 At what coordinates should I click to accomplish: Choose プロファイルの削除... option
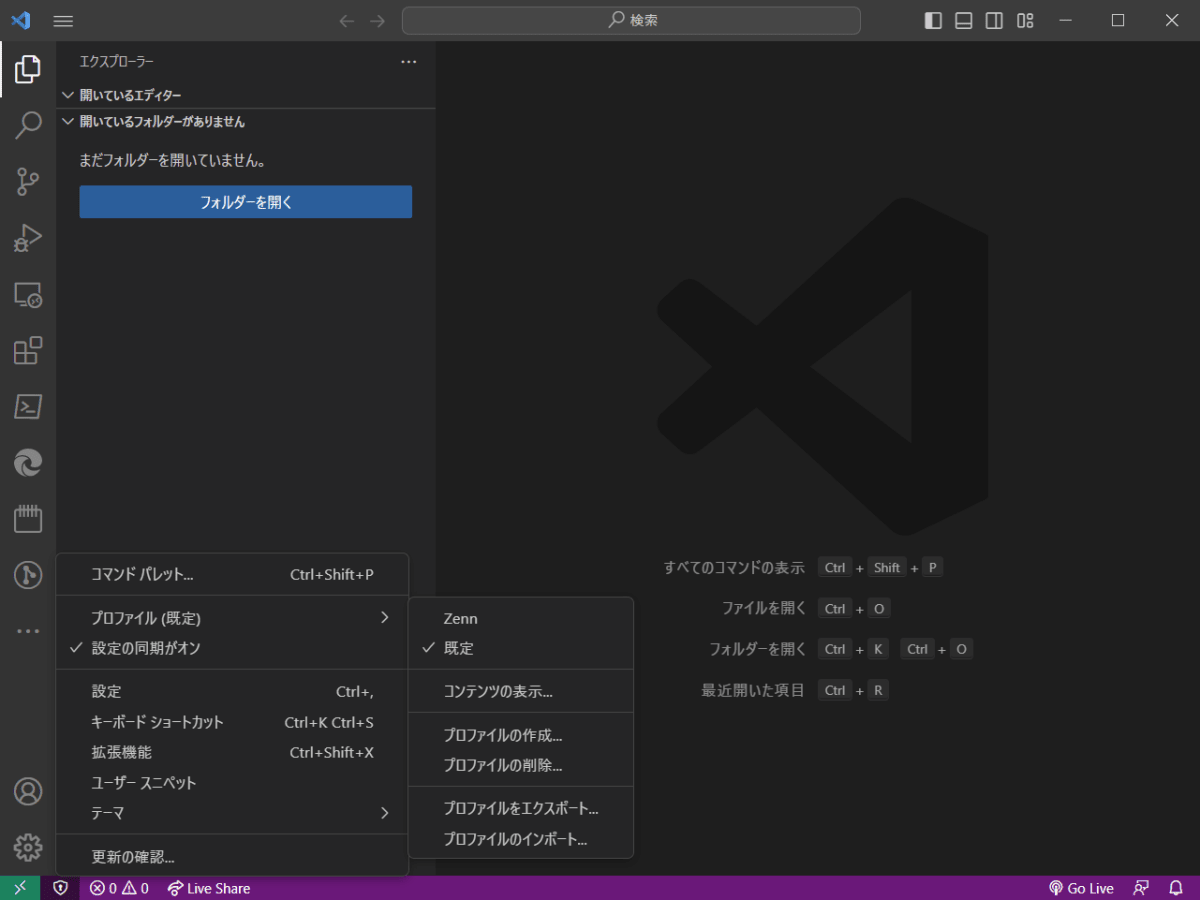click(521, 766)
